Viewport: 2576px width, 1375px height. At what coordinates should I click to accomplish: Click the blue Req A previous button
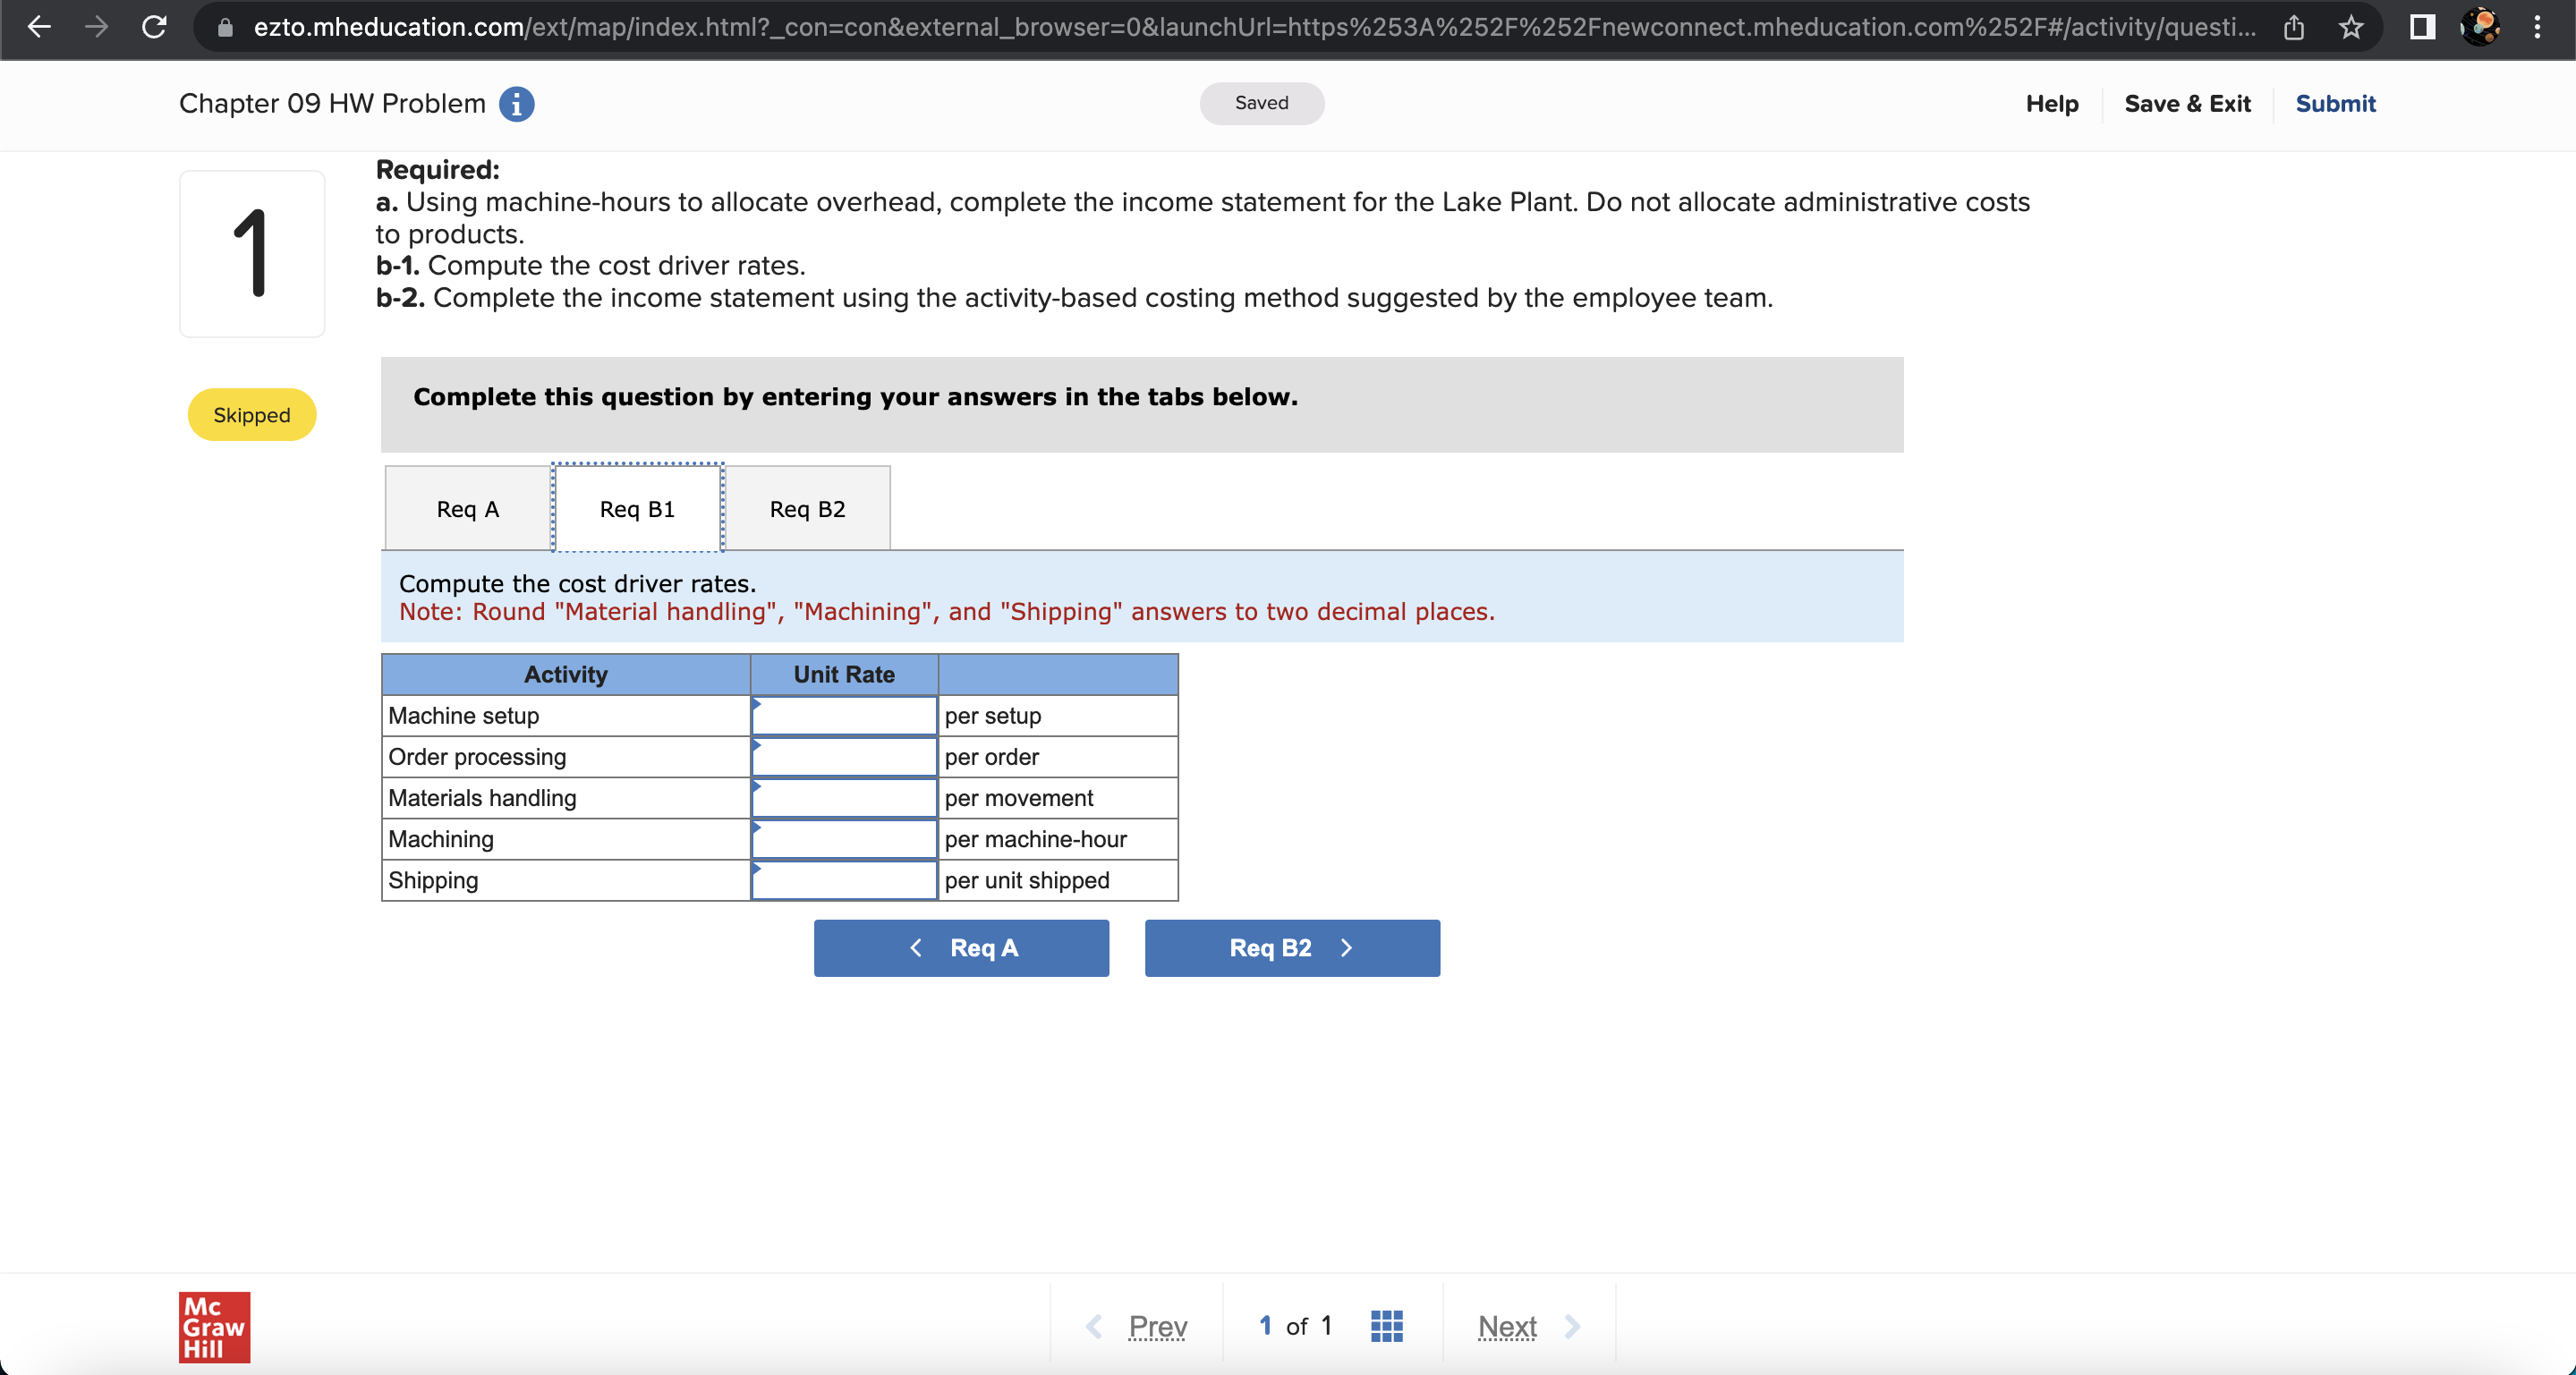(961, 948)
